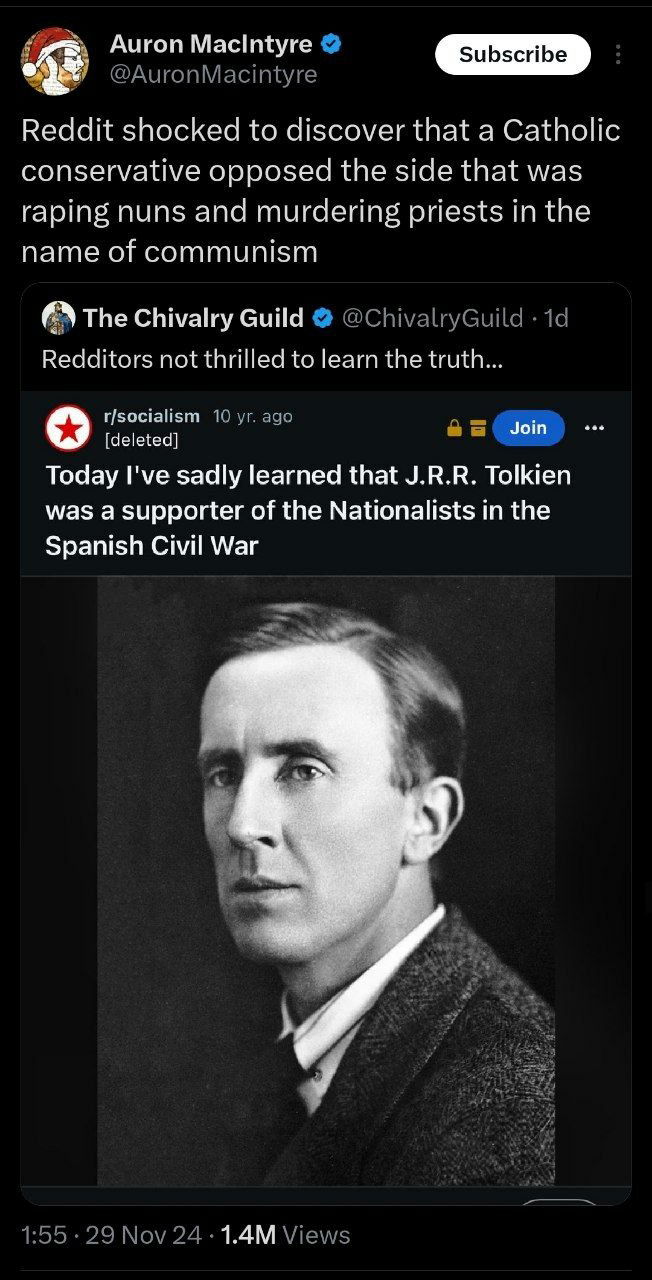Join the r/socialism community

[x=528, y=428]
